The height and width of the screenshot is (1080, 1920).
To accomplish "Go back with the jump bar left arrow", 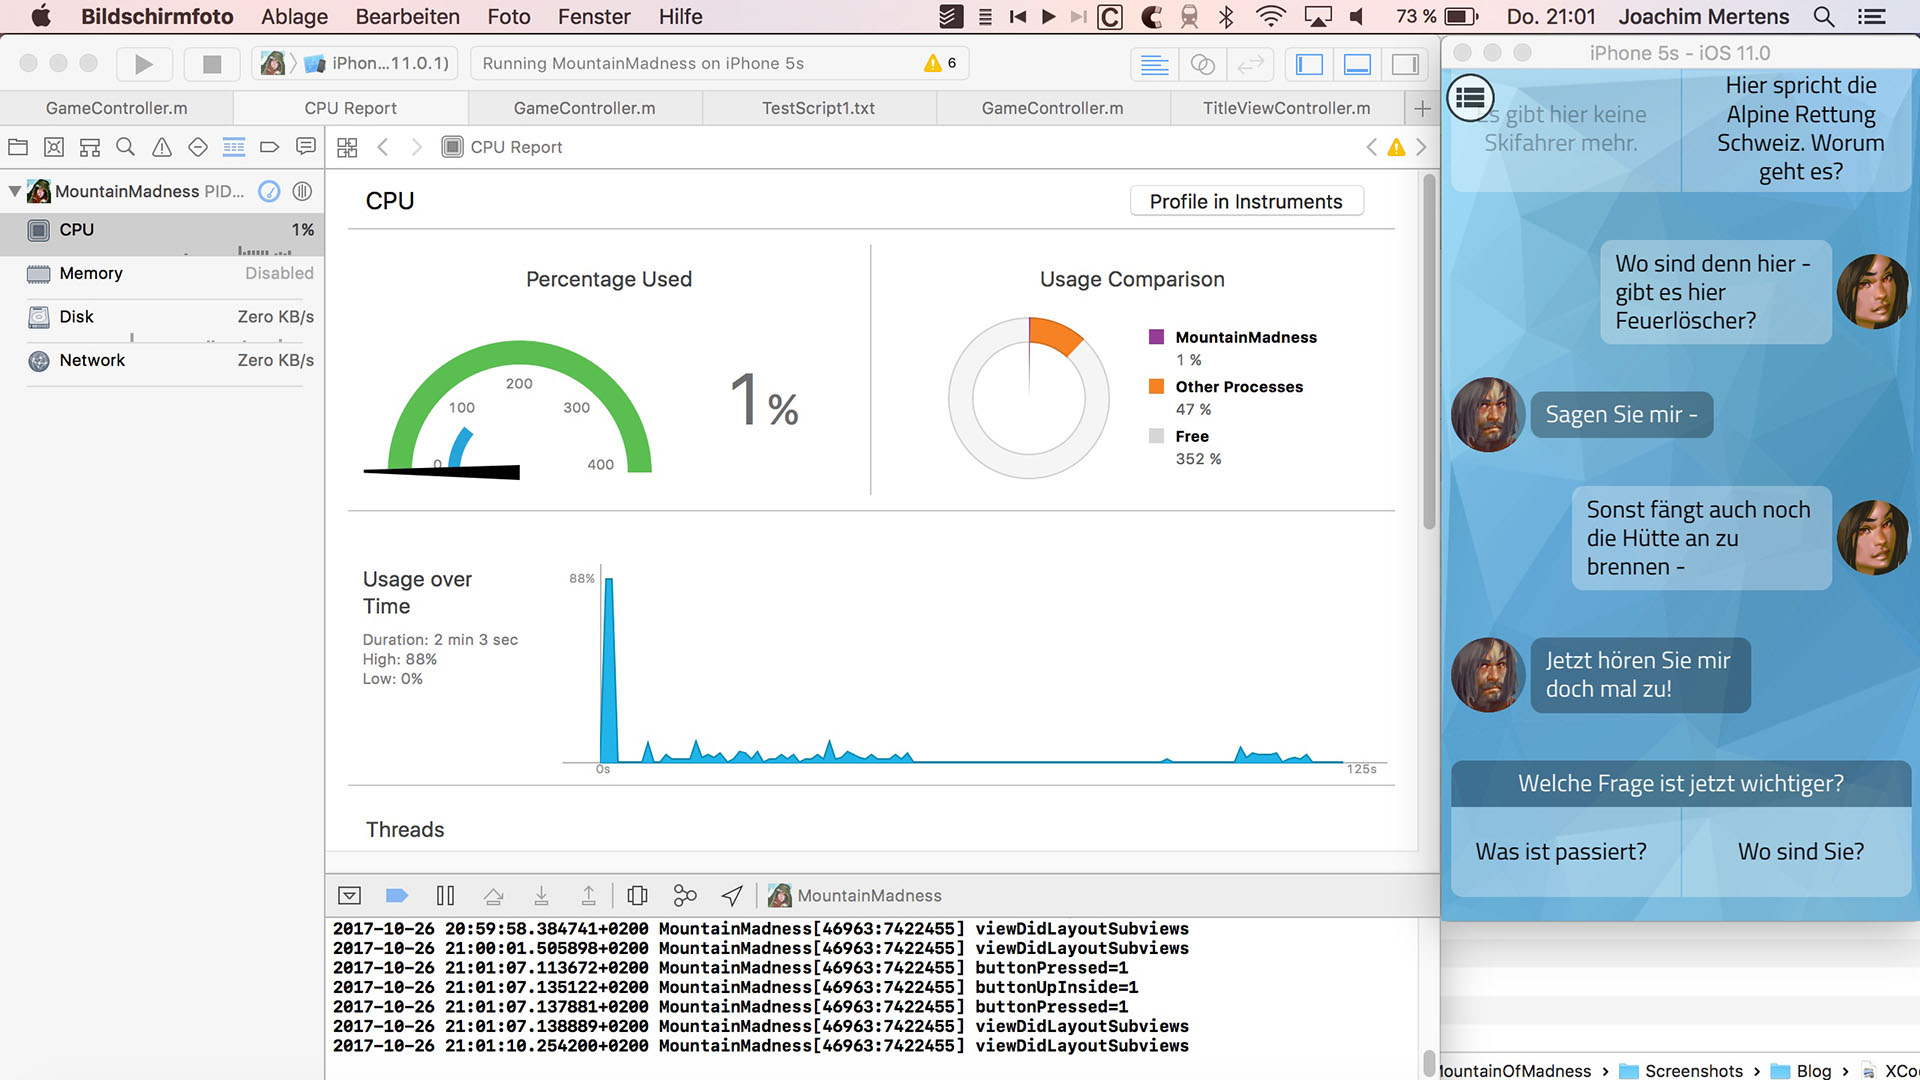I will tap(383, 148).
